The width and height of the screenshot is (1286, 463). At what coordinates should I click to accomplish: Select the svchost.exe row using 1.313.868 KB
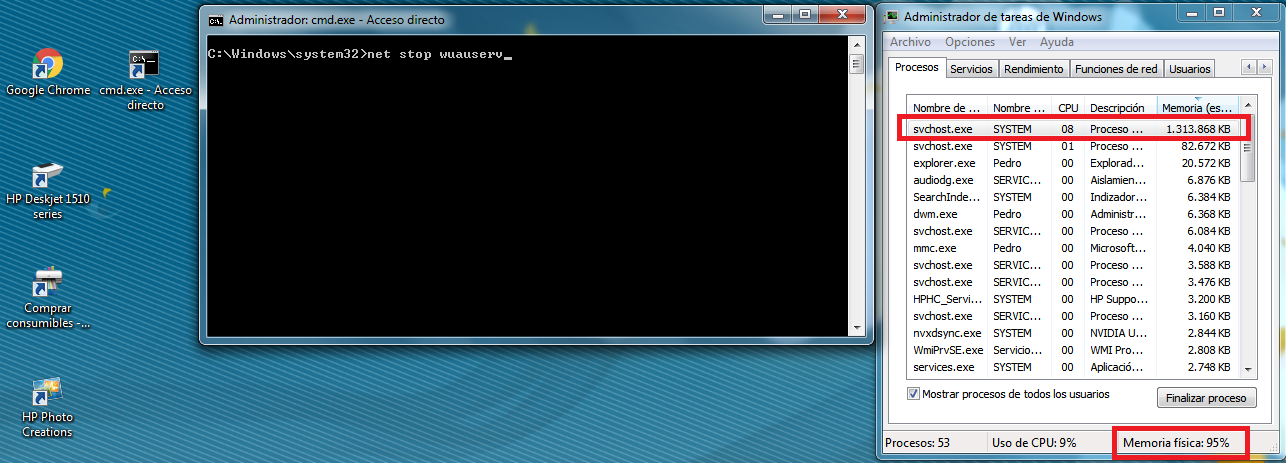1073,129
